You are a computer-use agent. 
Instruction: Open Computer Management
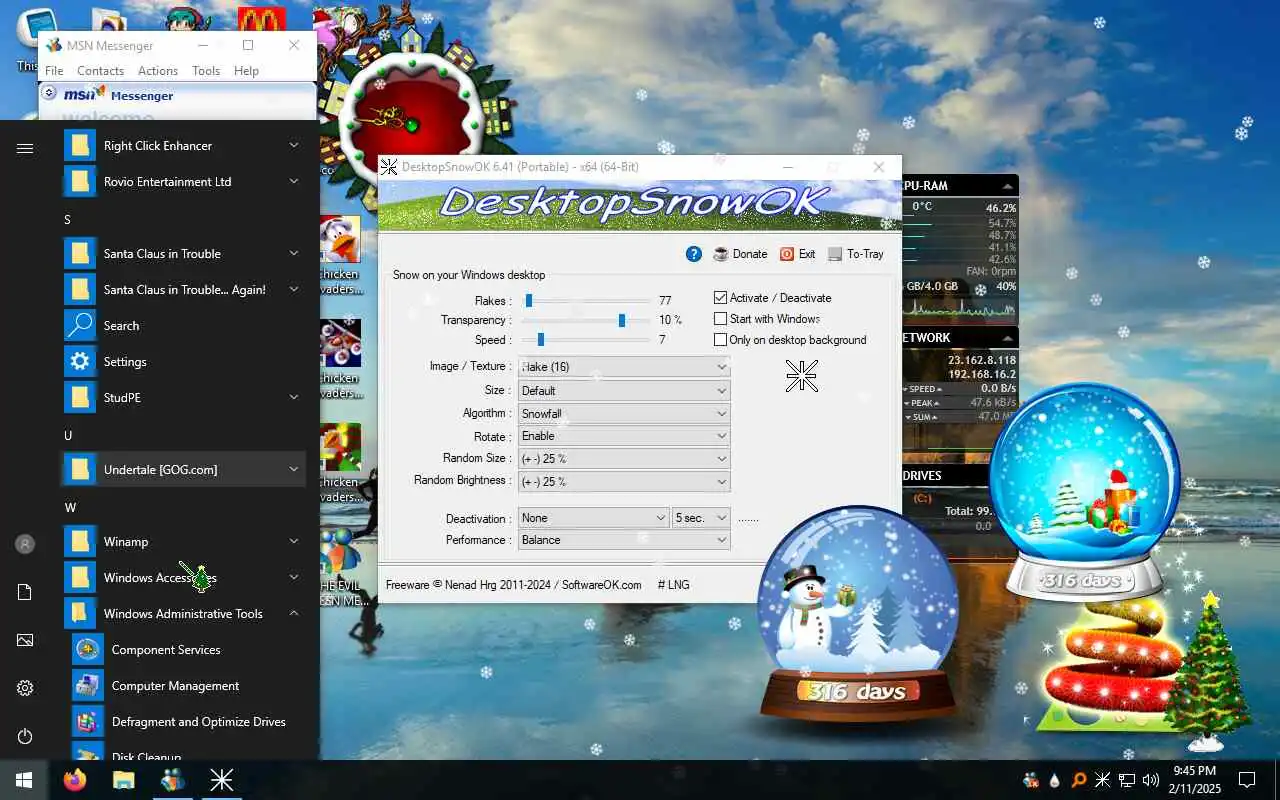(x=183, y=686)
